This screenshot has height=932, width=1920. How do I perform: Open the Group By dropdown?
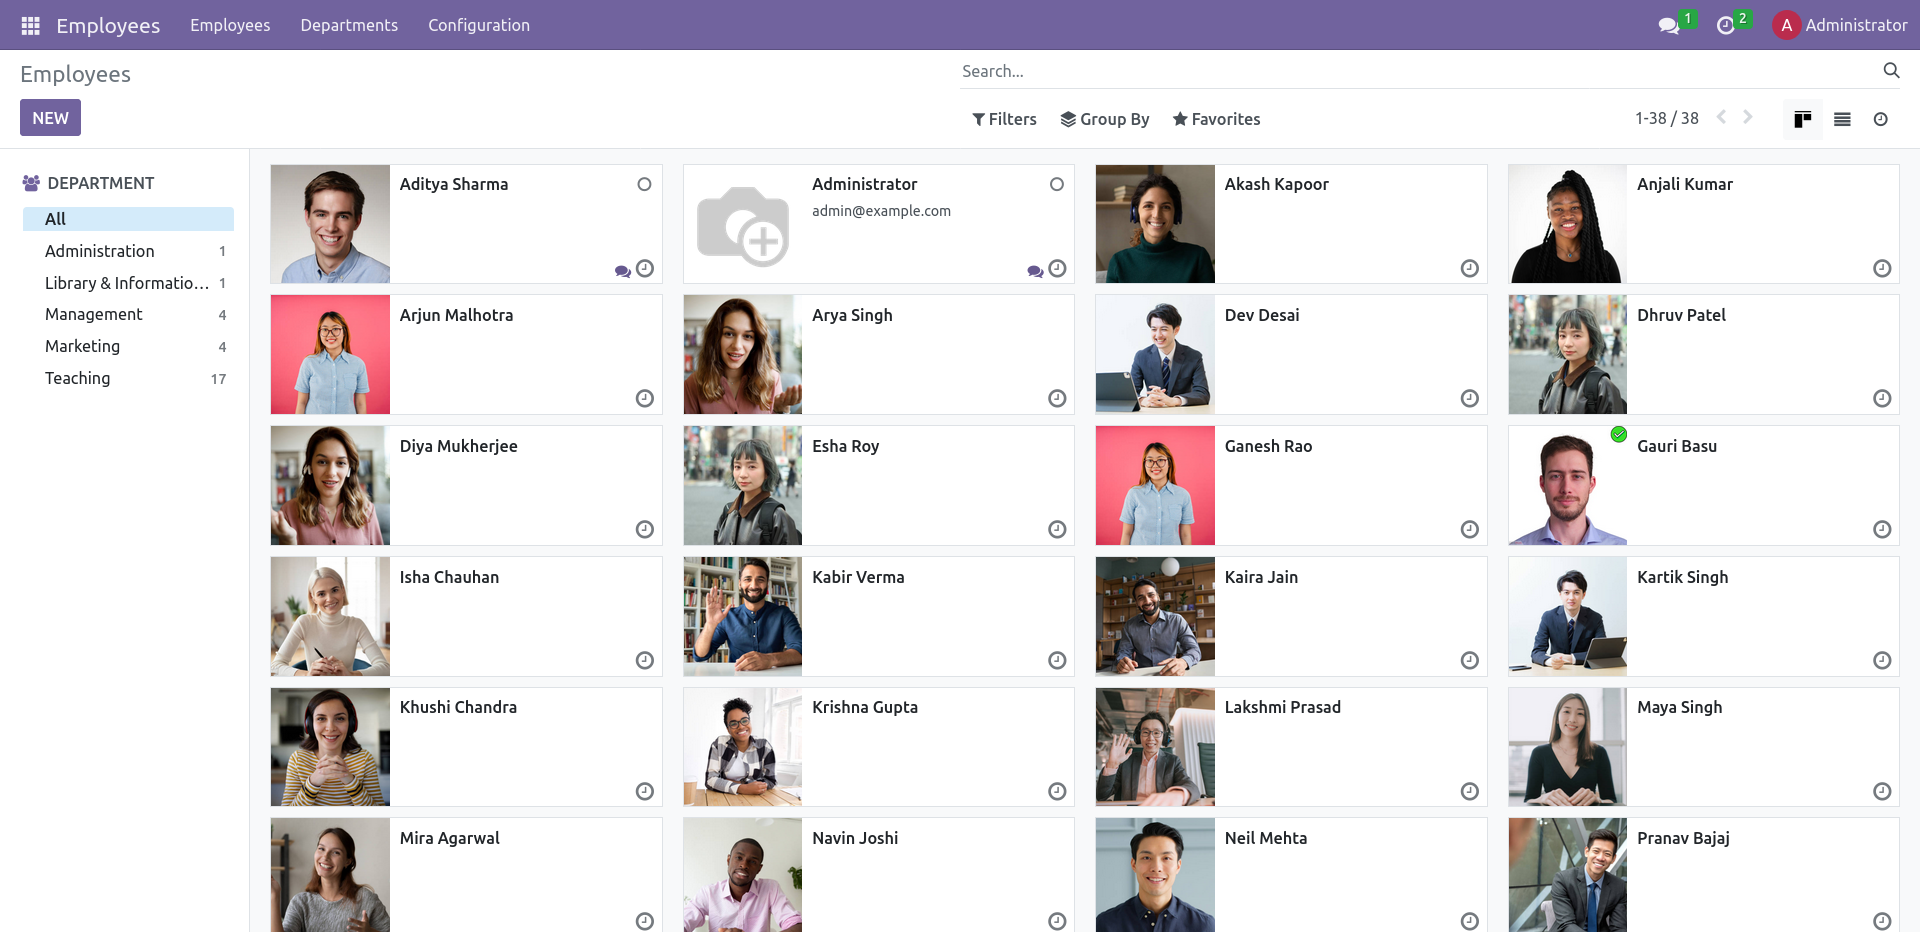(1104, 119)
